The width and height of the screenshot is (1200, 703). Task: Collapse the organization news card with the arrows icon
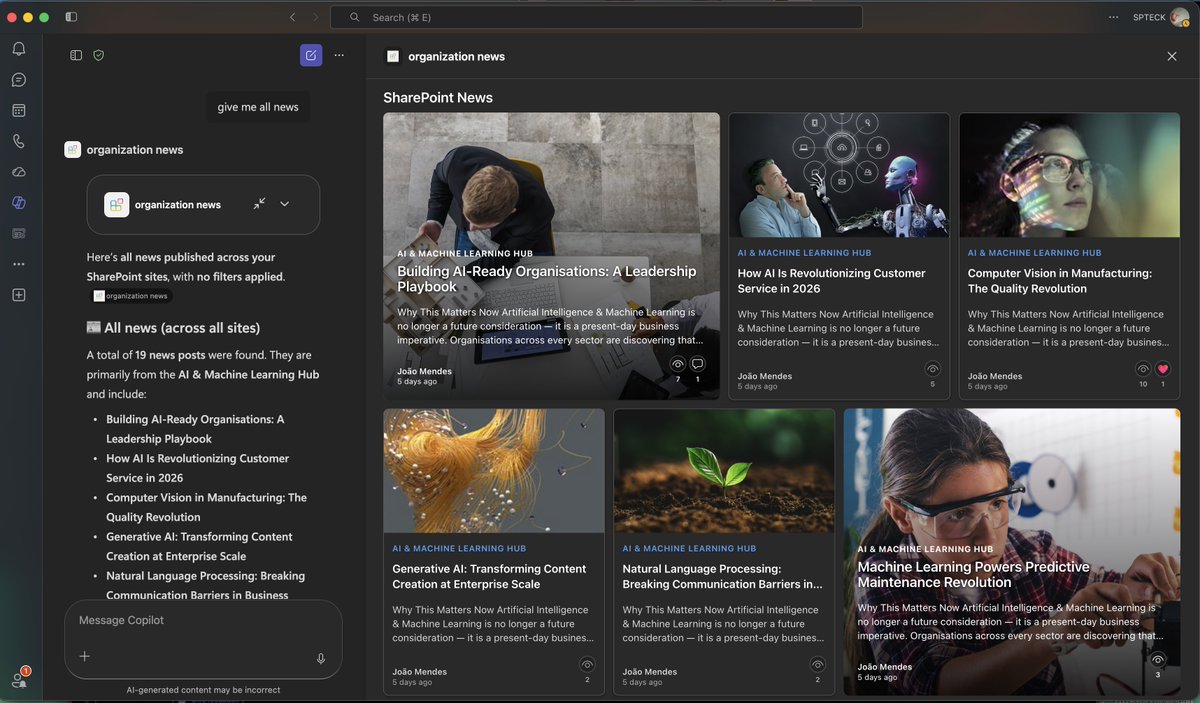point(259,203)
